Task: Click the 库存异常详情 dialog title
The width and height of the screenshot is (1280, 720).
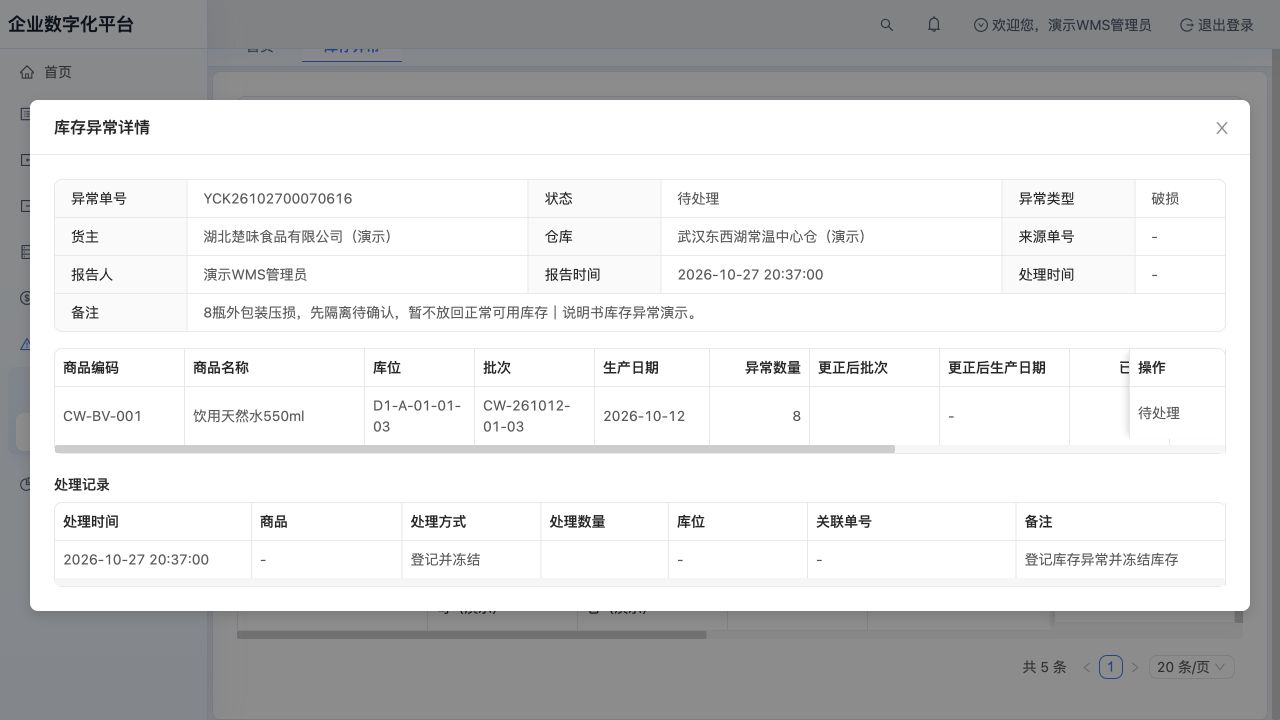Action: (102, 128)
